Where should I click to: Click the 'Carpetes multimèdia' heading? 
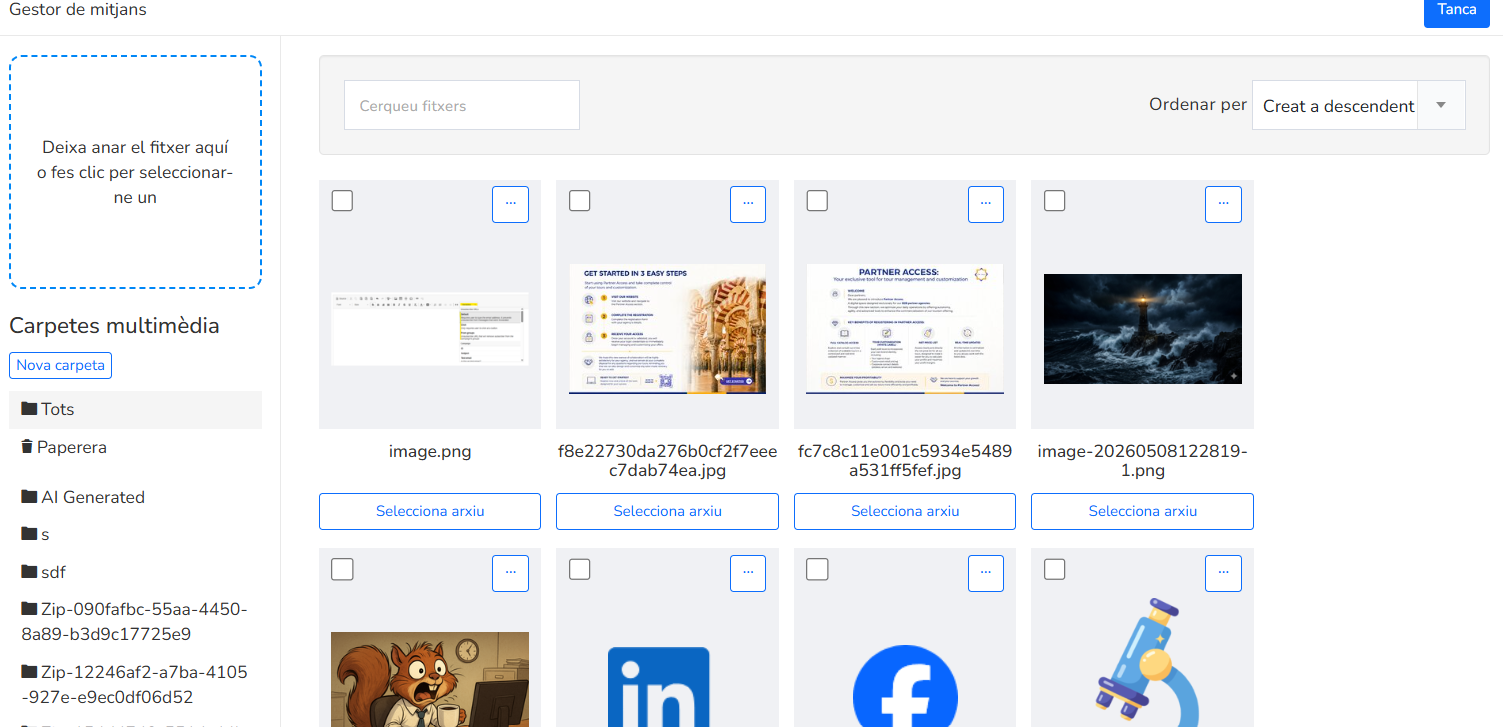point(114,326)
